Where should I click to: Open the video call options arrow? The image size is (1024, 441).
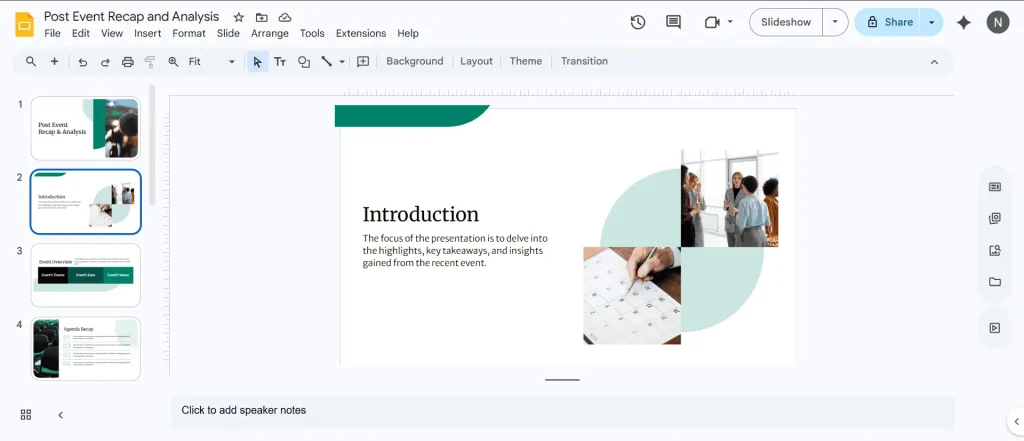730,22
